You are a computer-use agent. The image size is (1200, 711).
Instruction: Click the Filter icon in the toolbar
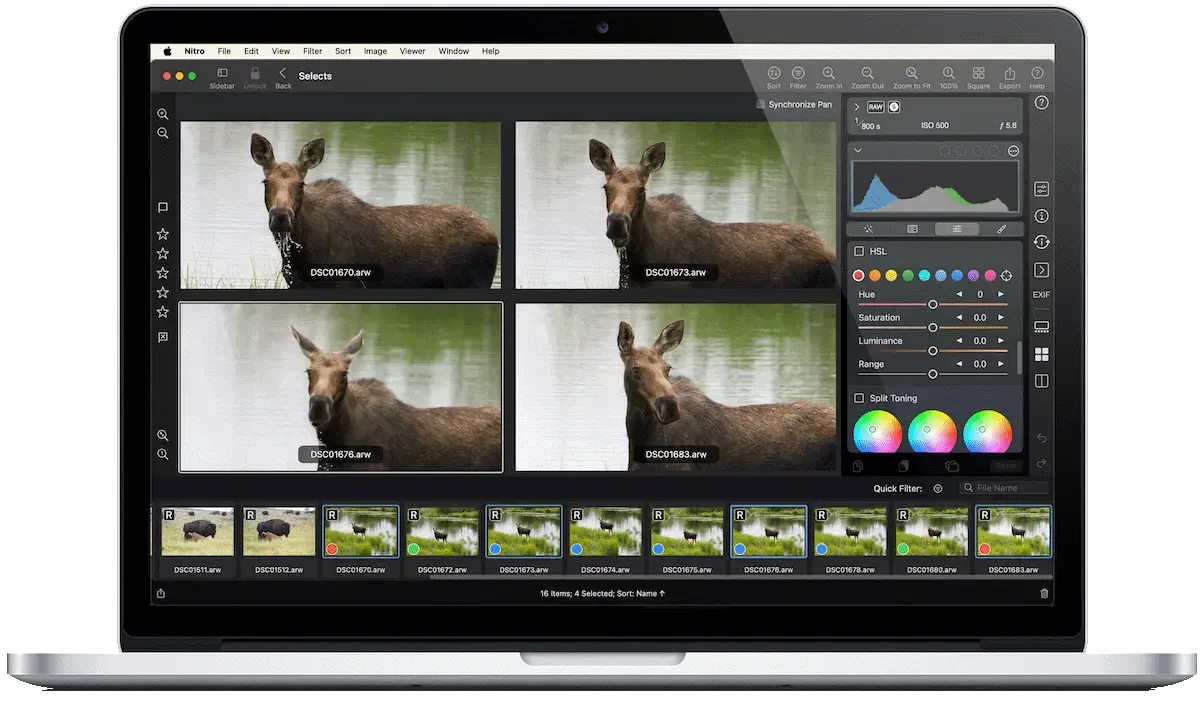click(798, 75)
